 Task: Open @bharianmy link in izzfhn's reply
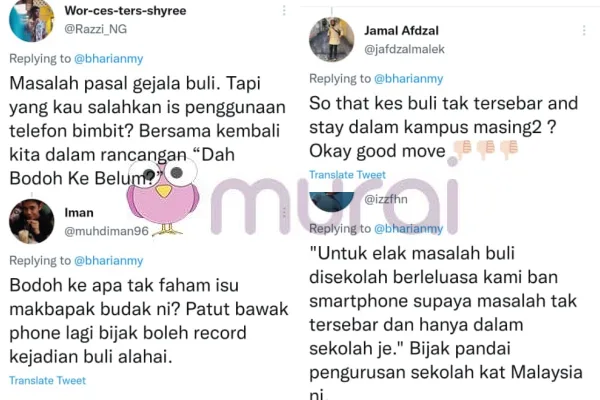[408, 229]
